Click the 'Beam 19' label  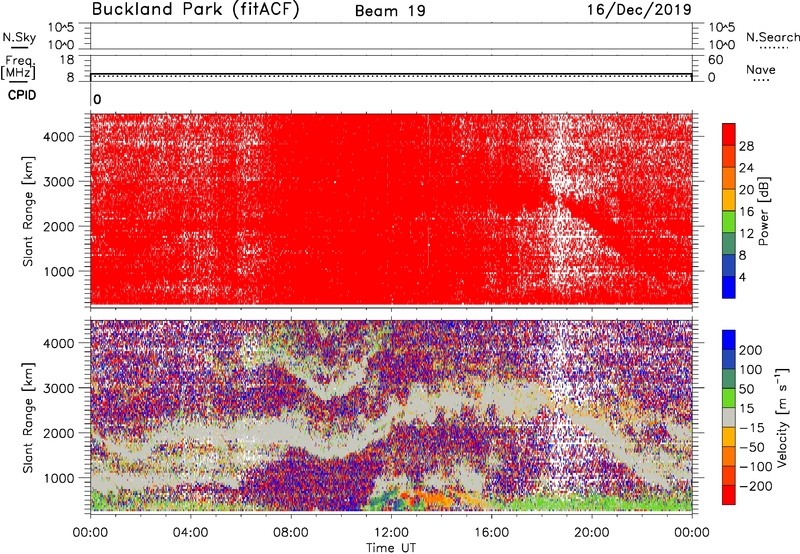coord(390,11)
